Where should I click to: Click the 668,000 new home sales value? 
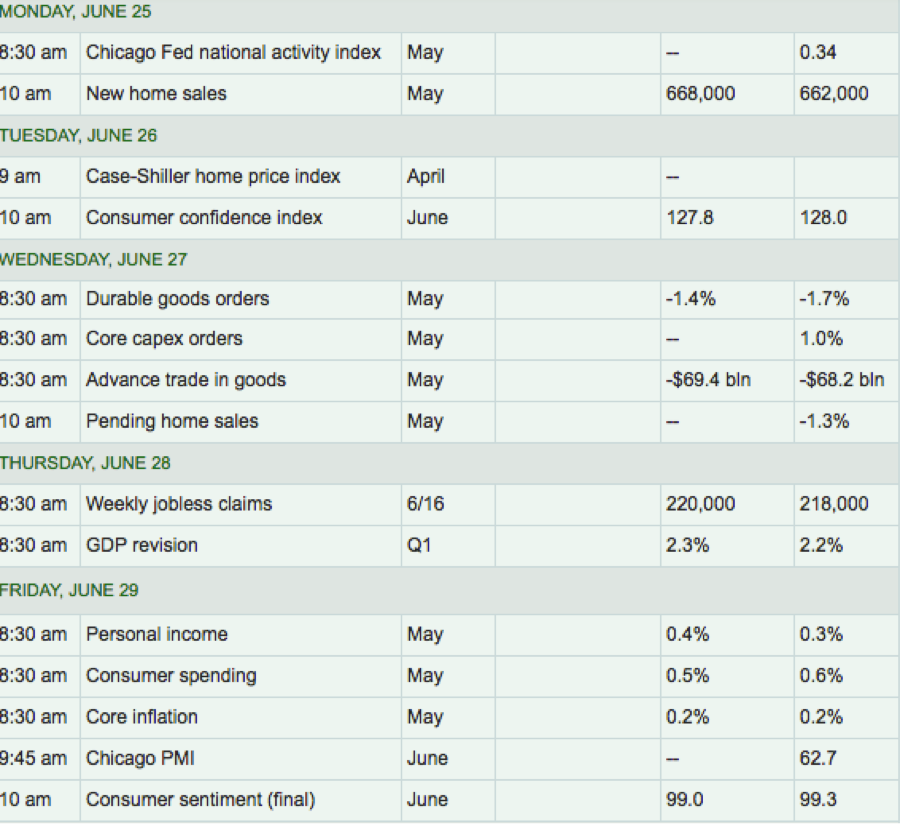point(700,94)
